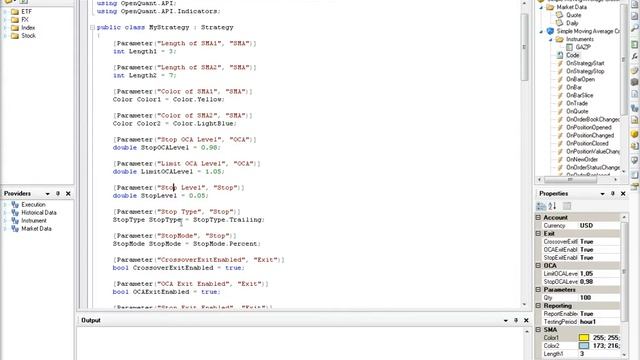Collapse the Instruments folder node

[x=550, y=40]
